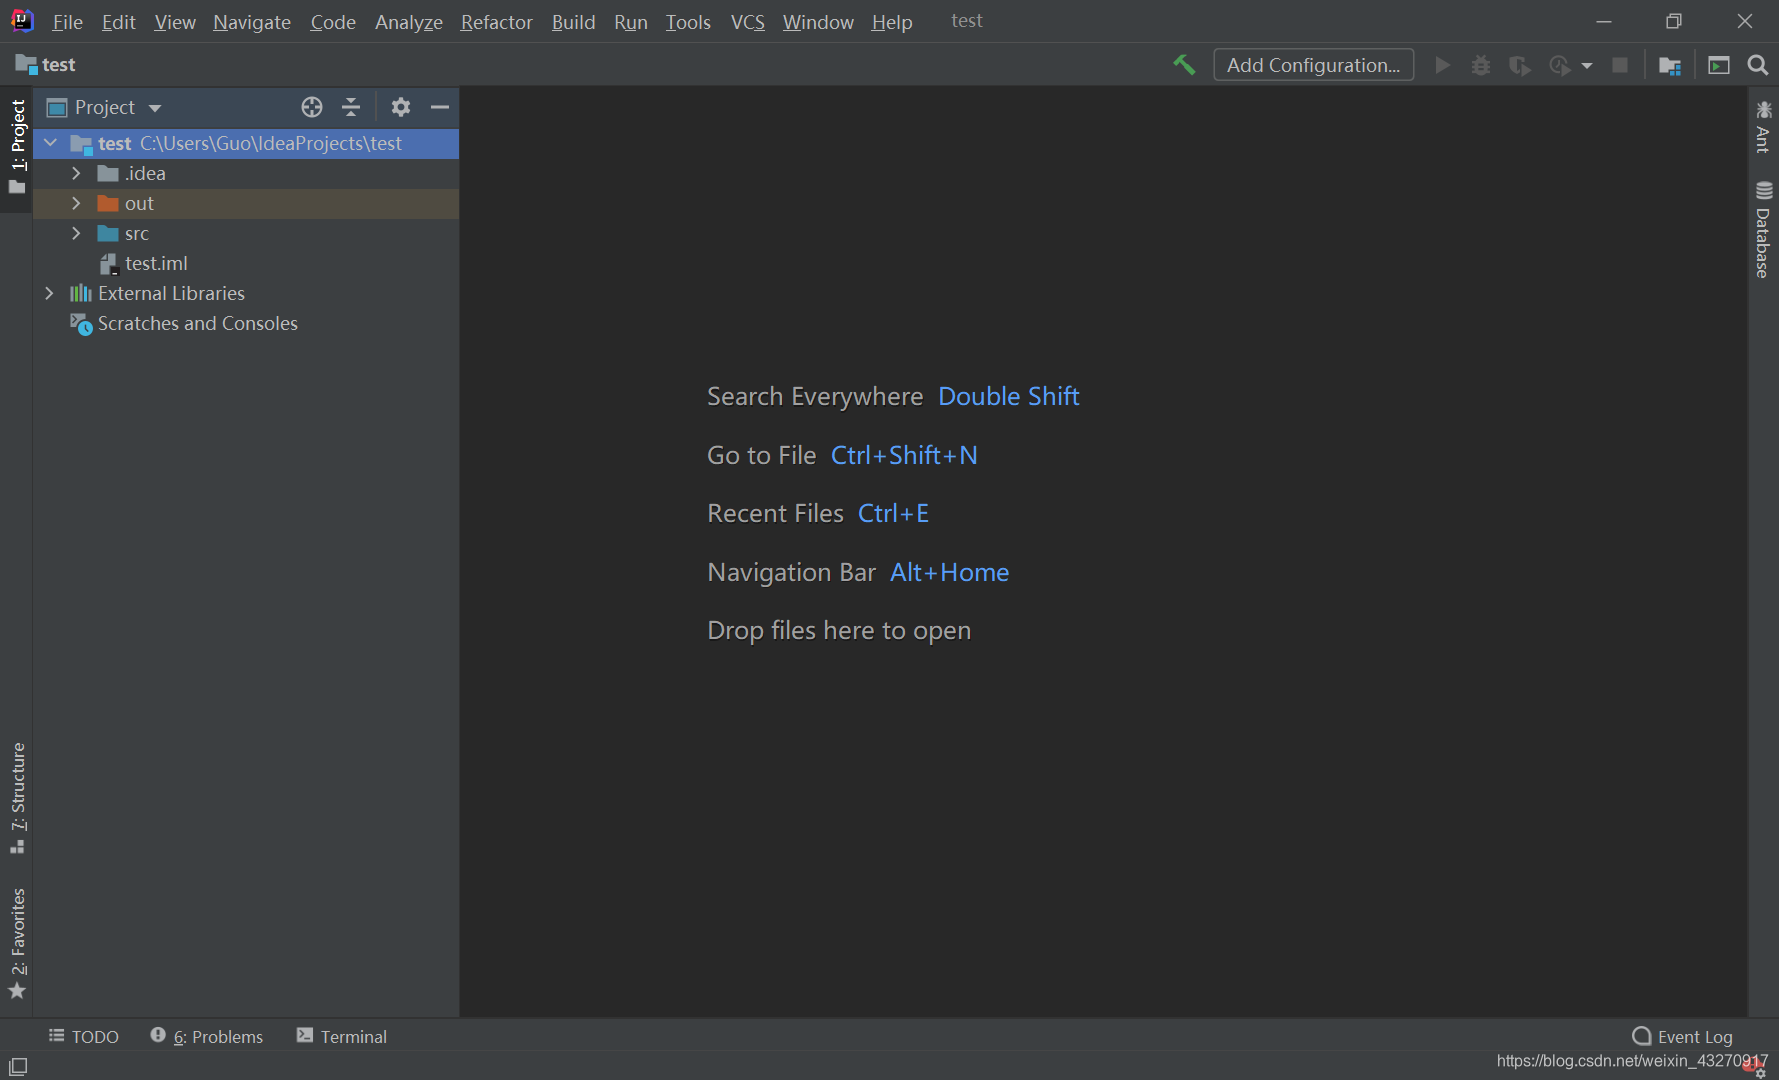
Task: Open the File menu
Action: [67, 21]
